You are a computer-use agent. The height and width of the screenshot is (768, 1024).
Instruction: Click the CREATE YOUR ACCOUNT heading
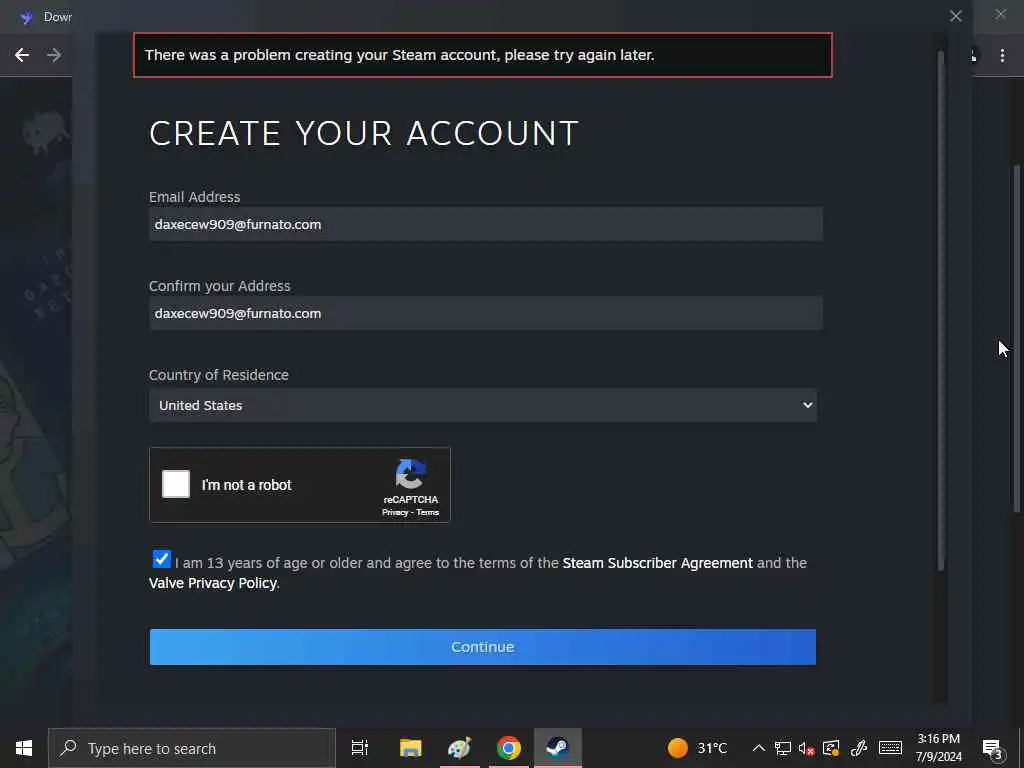click(364, 133)
